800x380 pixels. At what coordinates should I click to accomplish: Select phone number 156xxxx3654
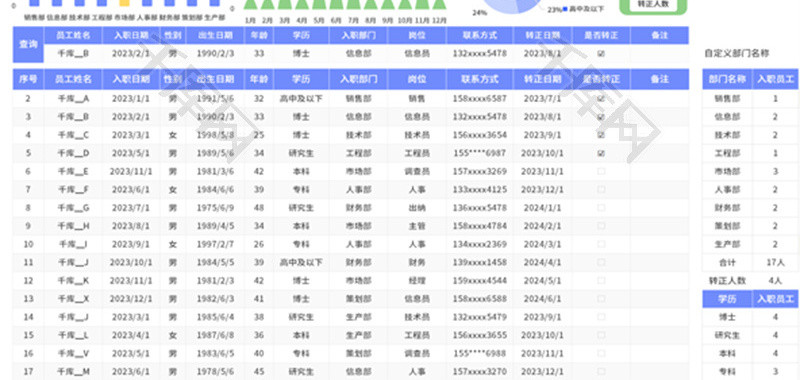click(x=480, y=135)
